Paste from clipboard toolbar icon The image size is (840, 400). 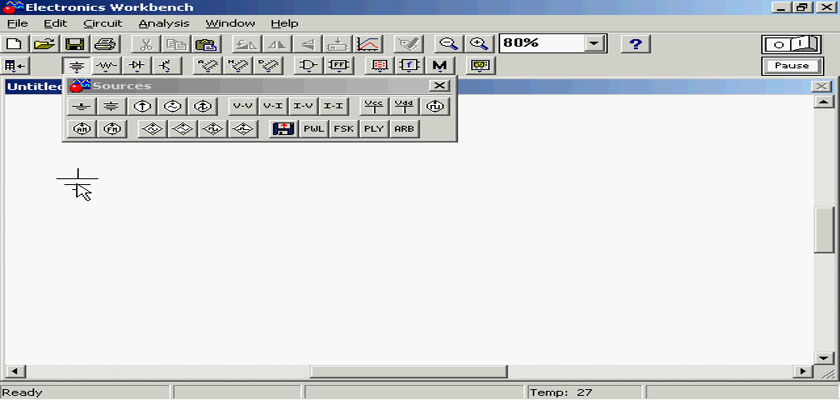pyautogui.click(x=205, y=44)
